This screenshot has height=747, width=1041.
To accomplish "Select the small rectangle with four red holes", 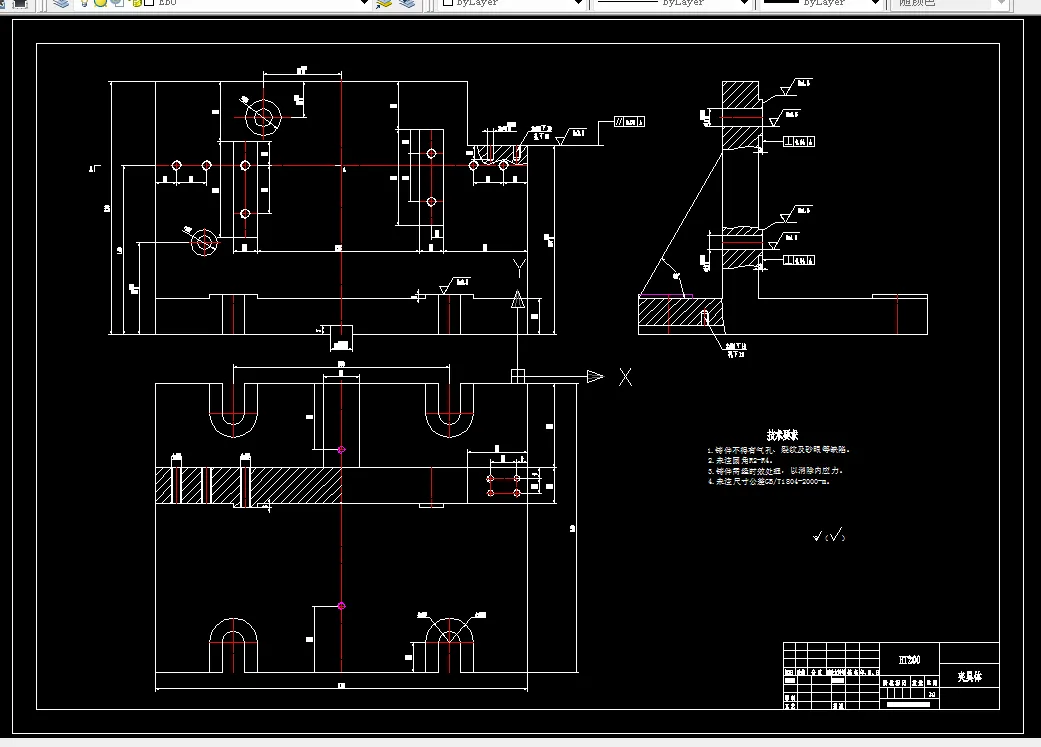I will pyautogui.click(x=504, y=486).
